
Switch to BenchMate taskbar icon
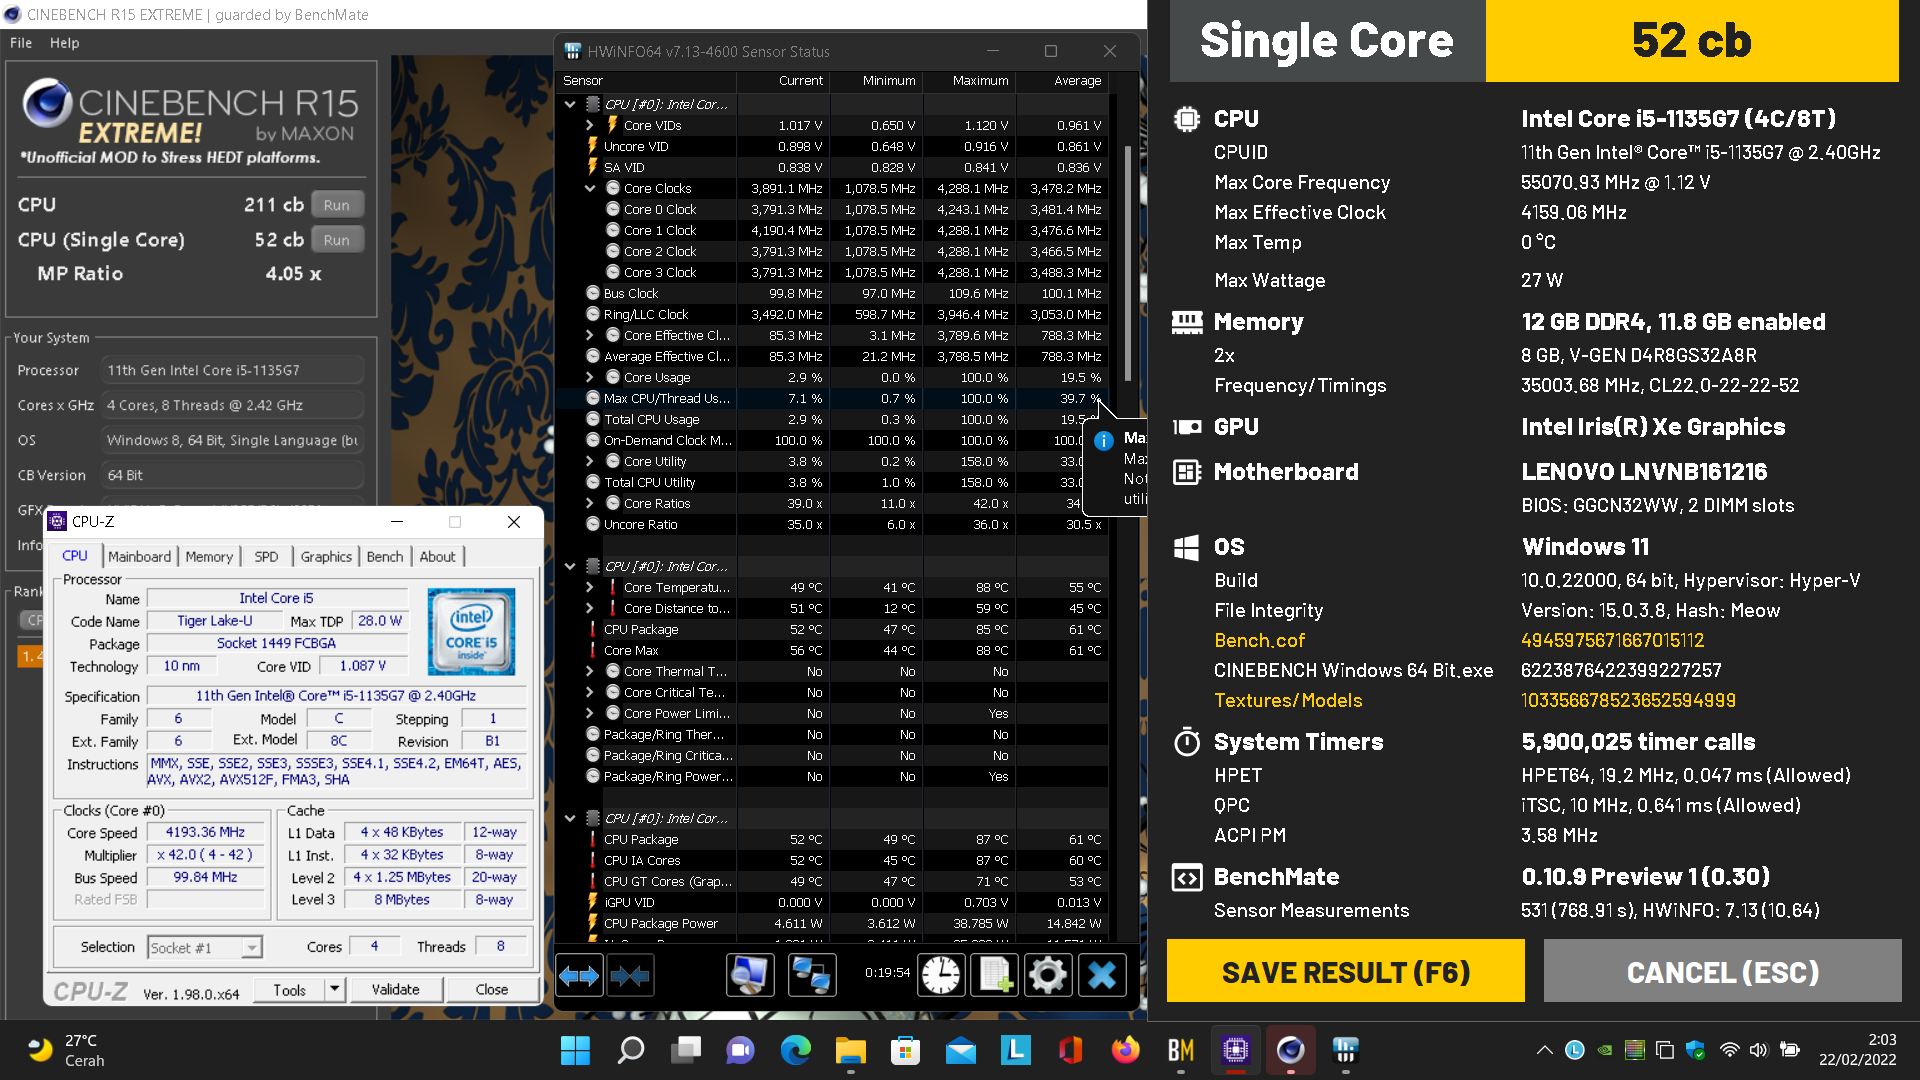[1181, 1050]
